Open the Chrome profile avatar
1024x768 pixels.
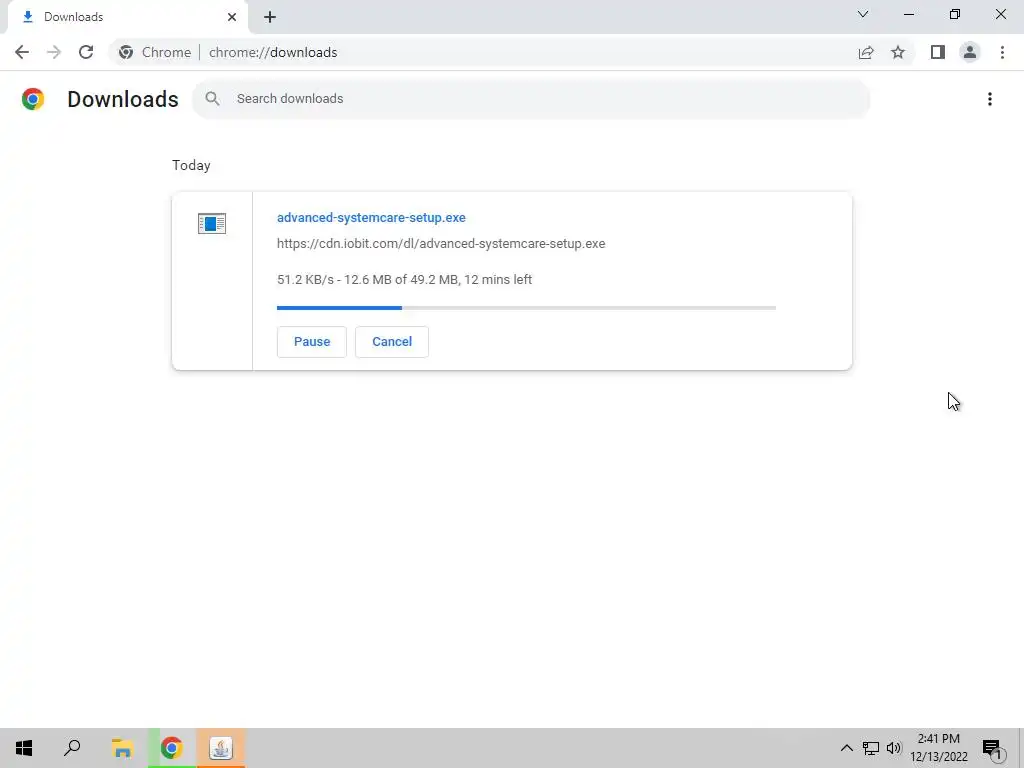(x=970, y=52)
